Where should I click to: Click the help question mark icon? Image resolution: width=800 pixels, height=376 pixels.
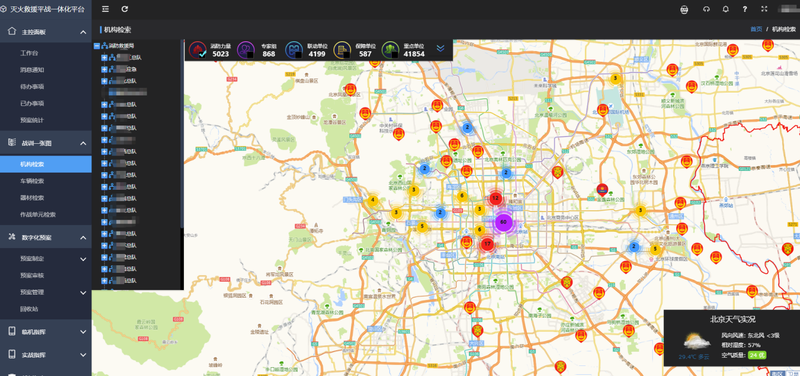point(745,9)
